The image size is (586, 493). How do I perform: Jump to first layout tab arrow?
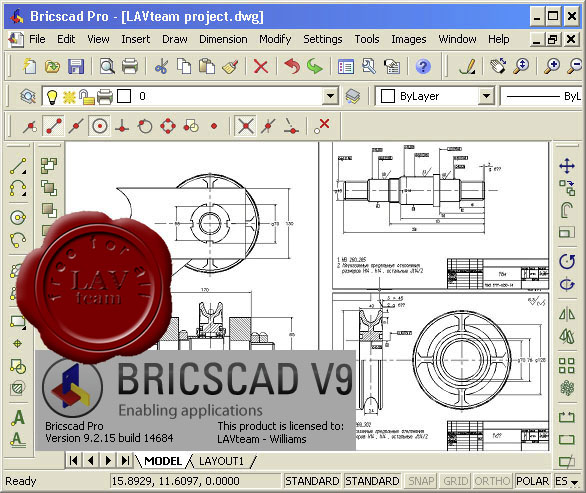tap(74, 460)
